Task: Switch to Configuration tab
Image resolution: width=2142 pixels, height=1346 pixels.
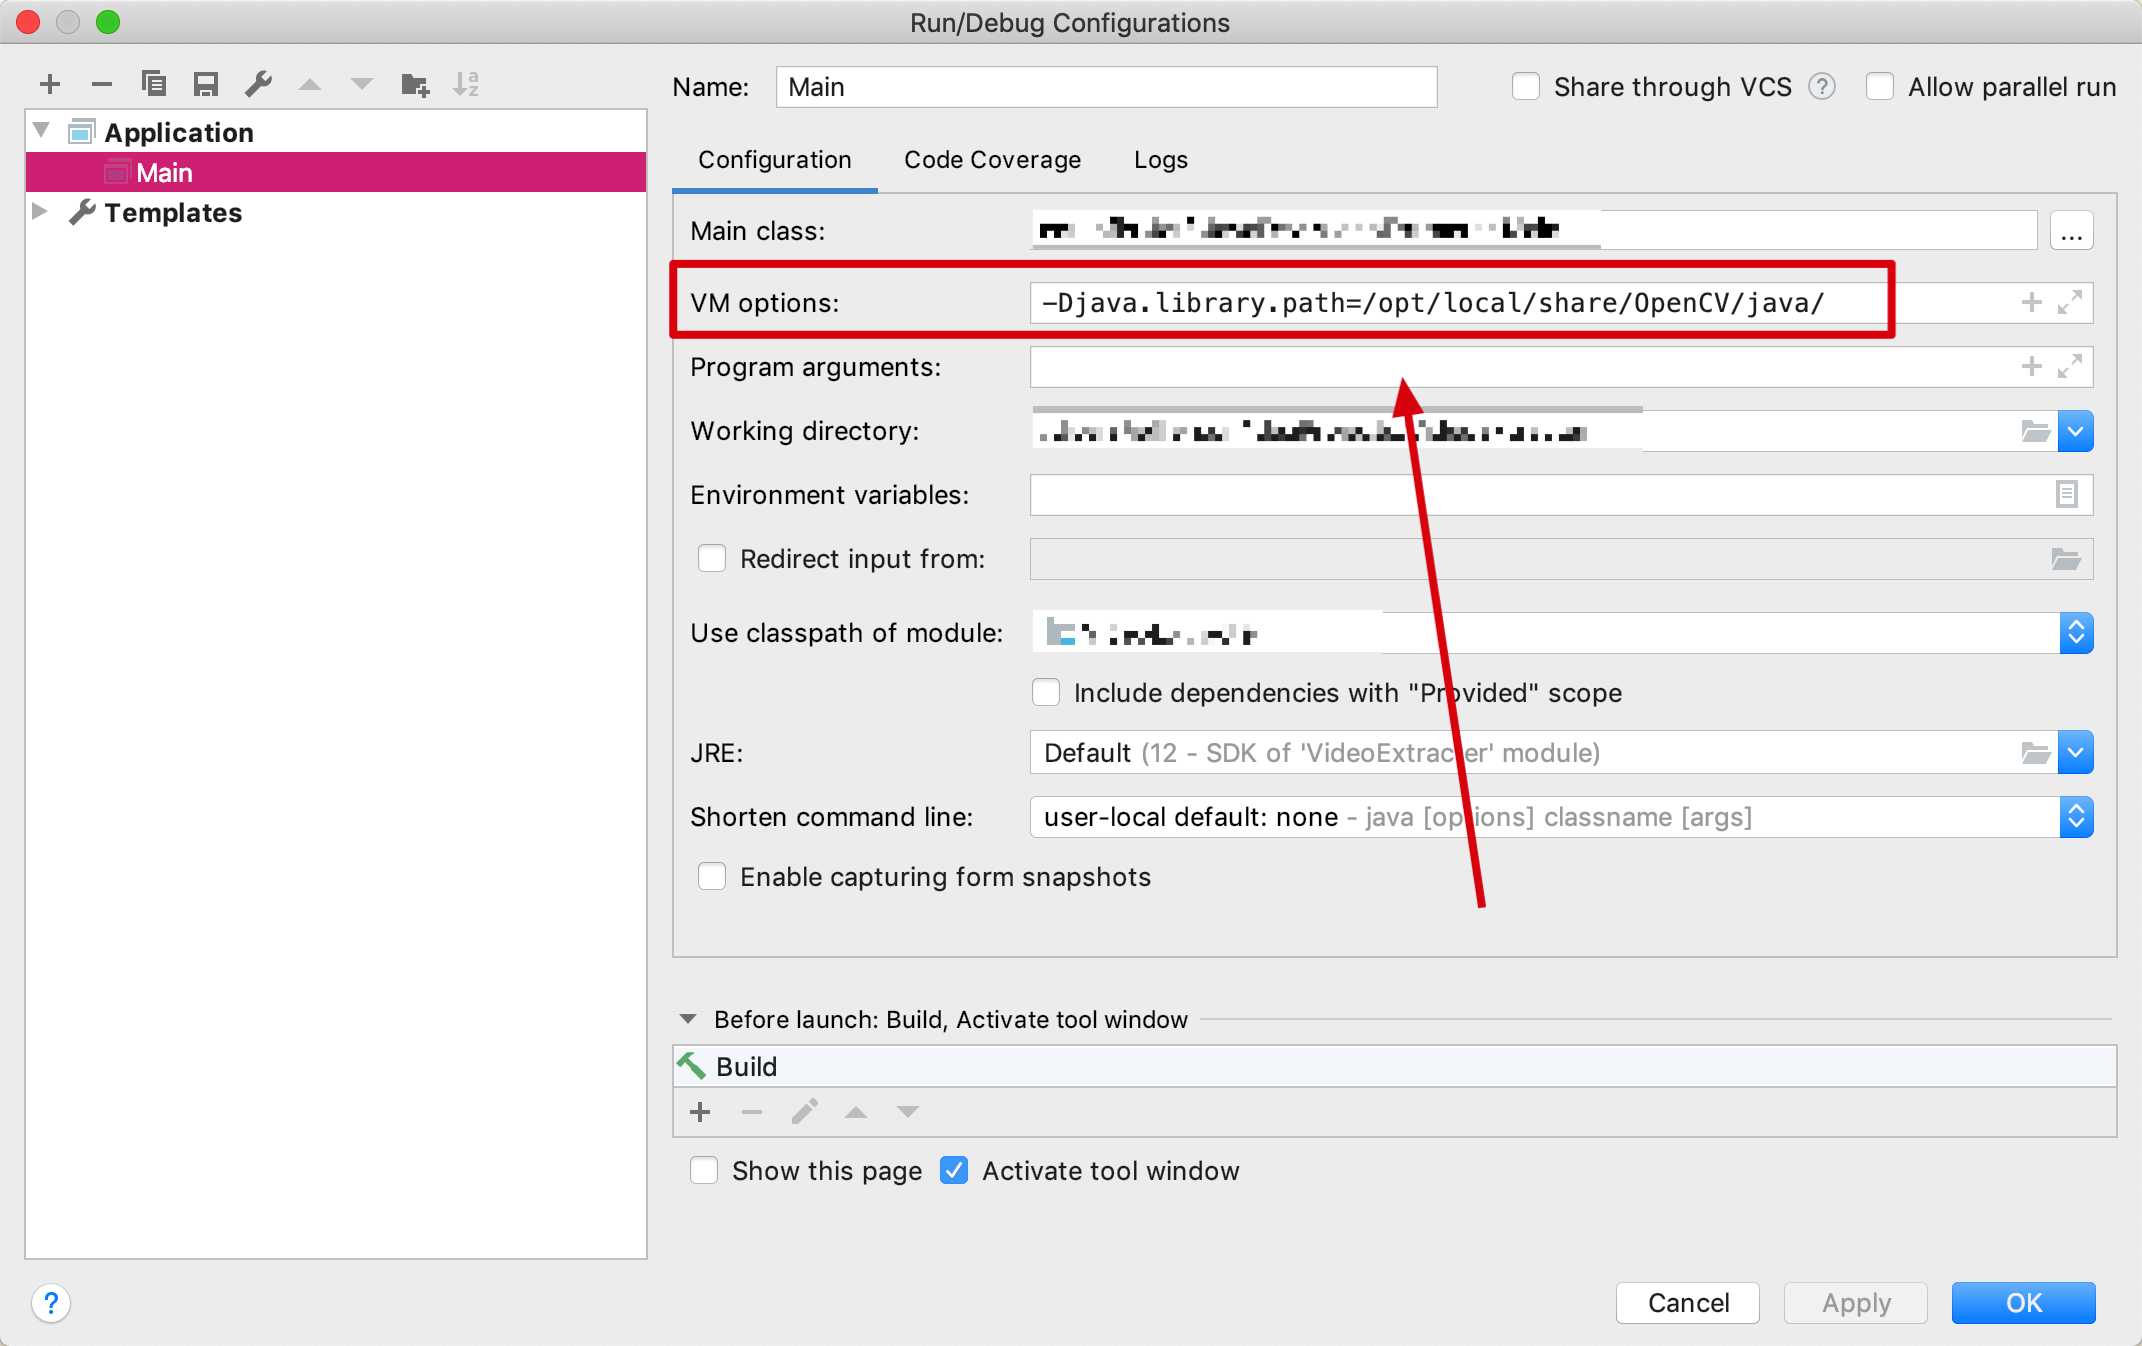Action: pos(775,160)
